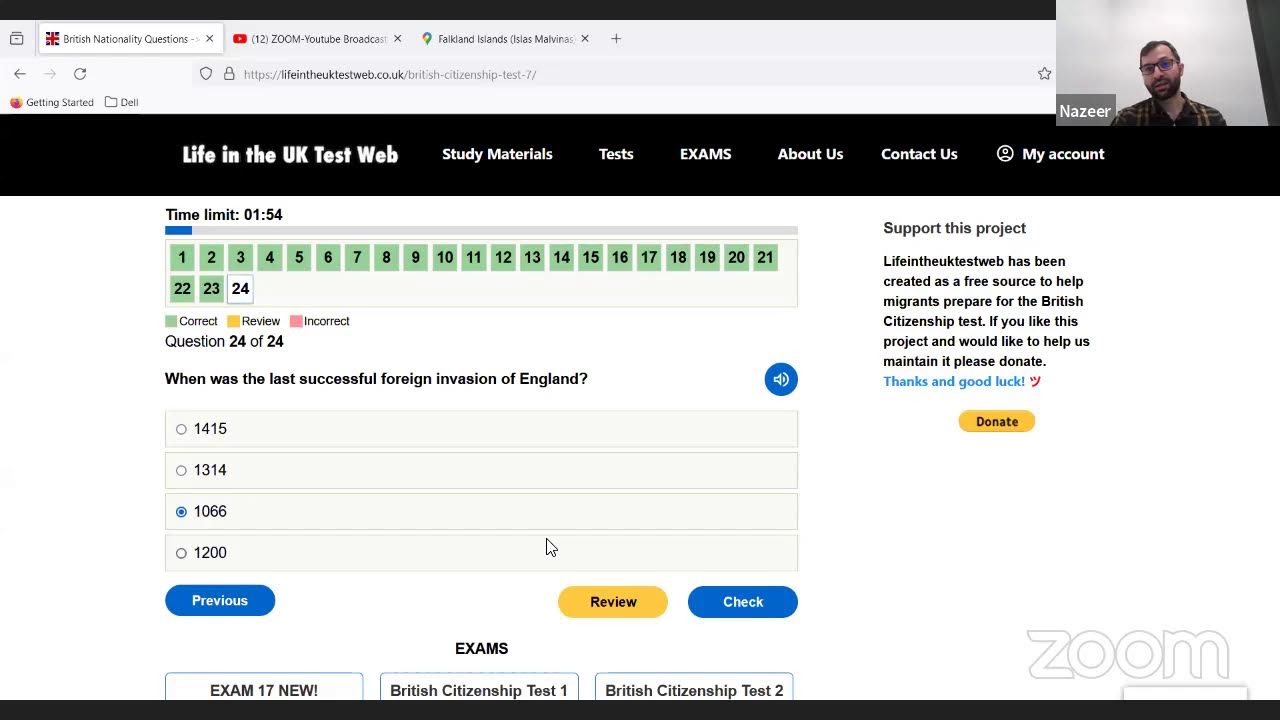The height and width of the screenshot is (720, 1280).
Task: Select the 1314 answer option
Action: 481,470
